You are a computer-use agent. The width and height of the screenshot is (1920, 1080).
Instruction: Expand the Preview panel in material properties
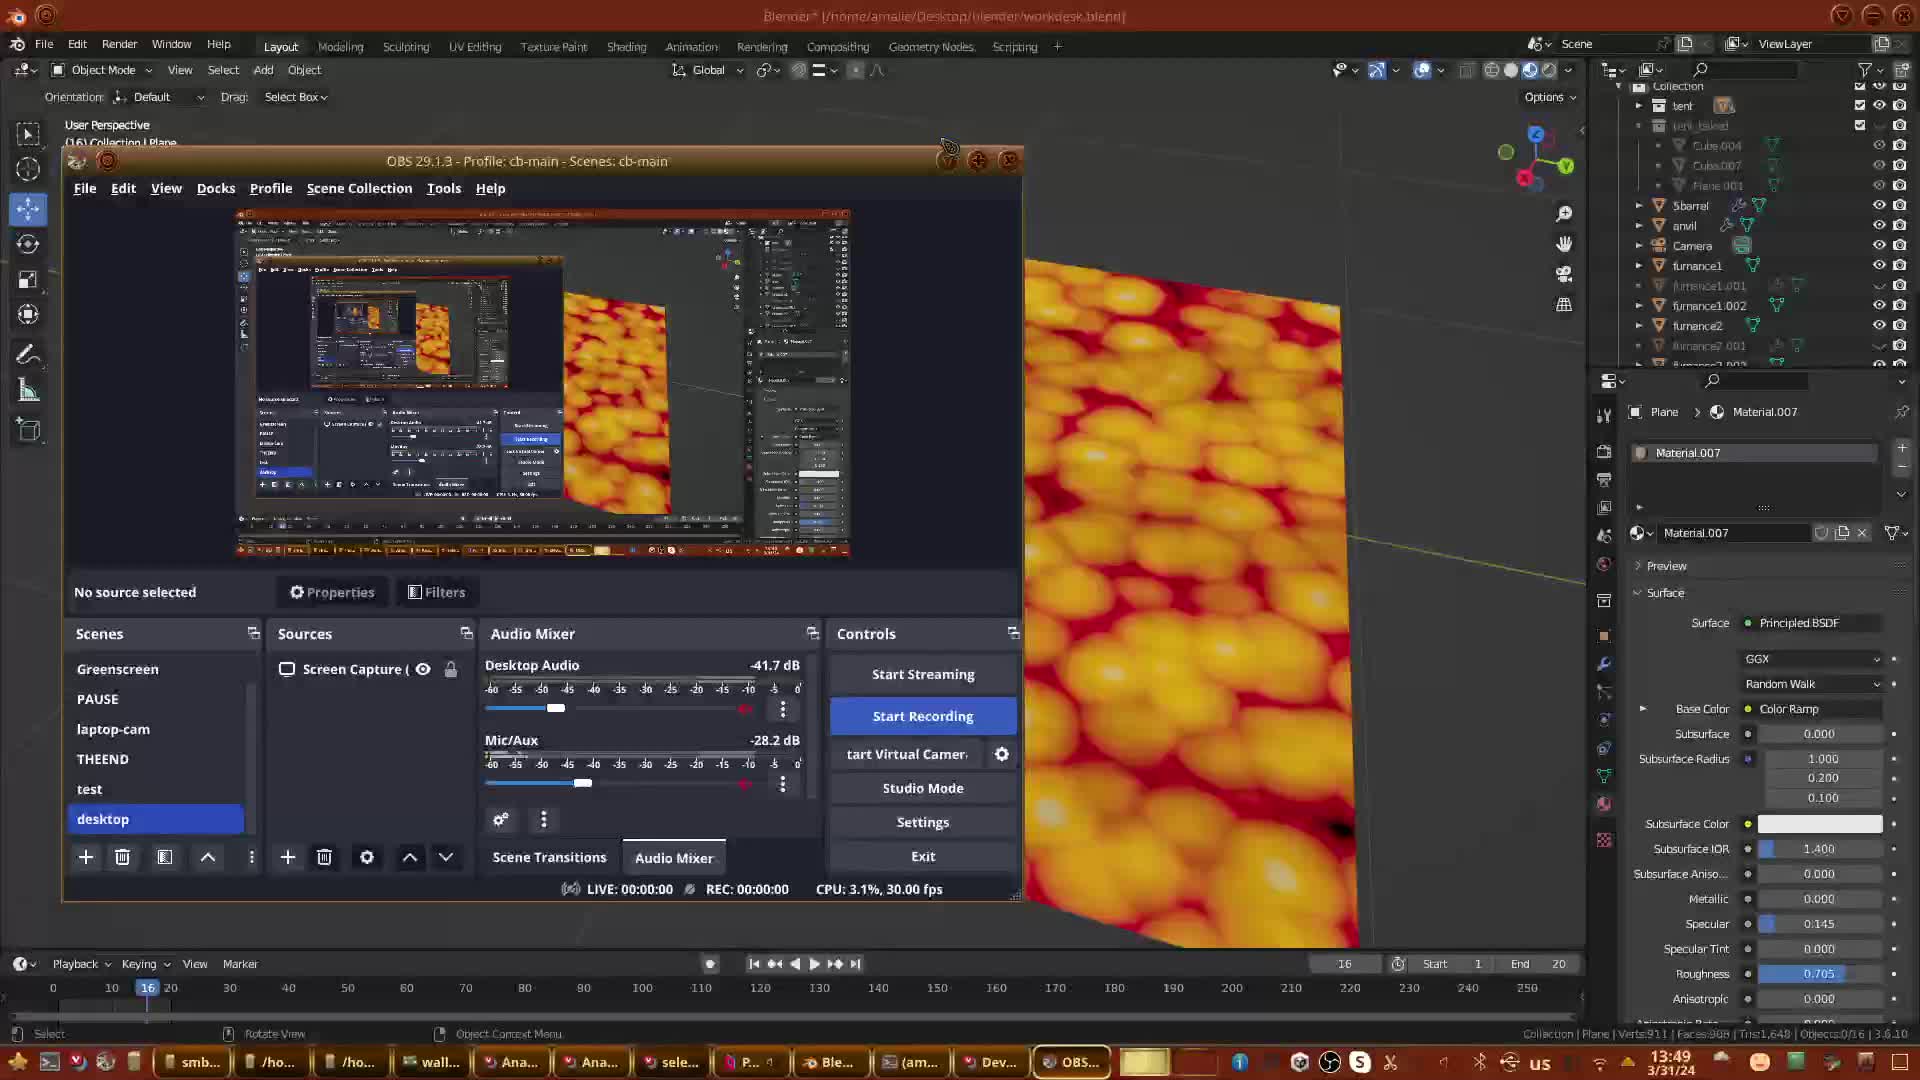[1666, 566]
